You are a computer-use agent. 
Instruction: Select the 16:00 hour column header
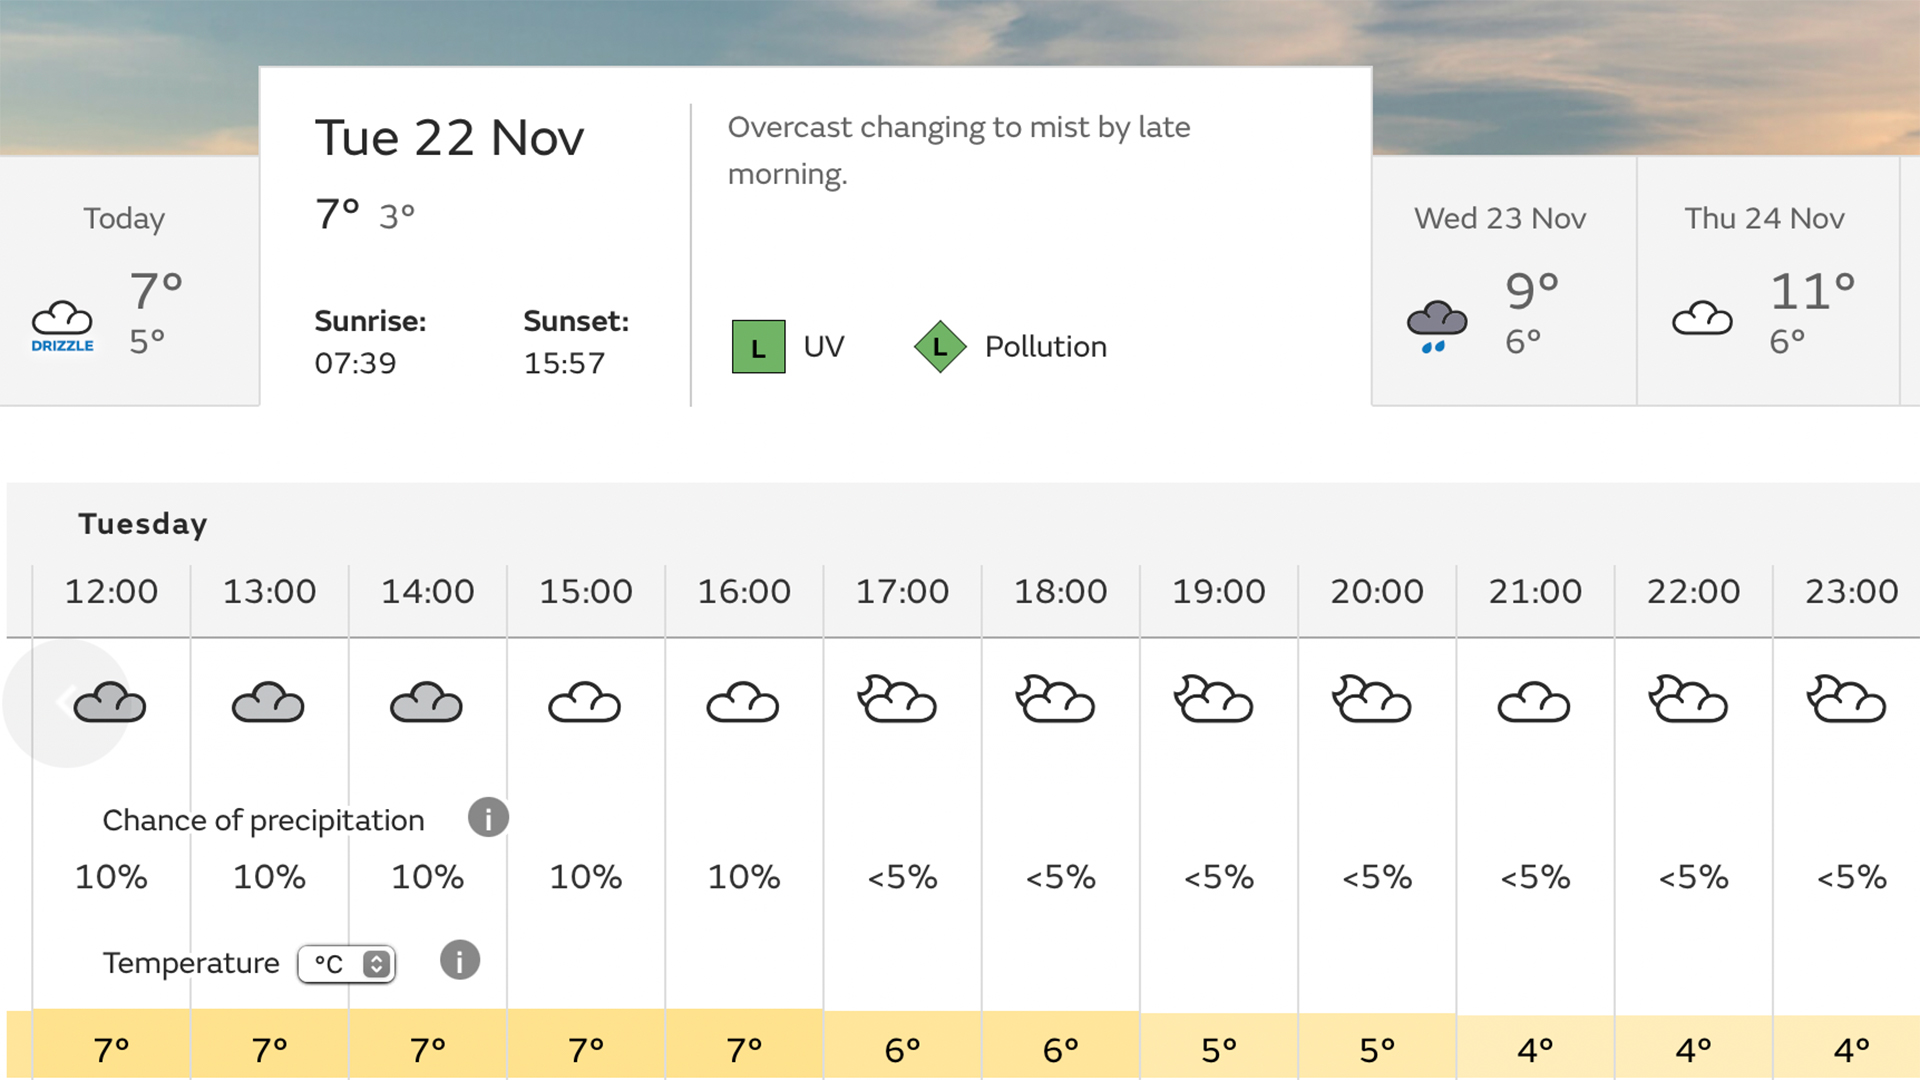point(744,591)
